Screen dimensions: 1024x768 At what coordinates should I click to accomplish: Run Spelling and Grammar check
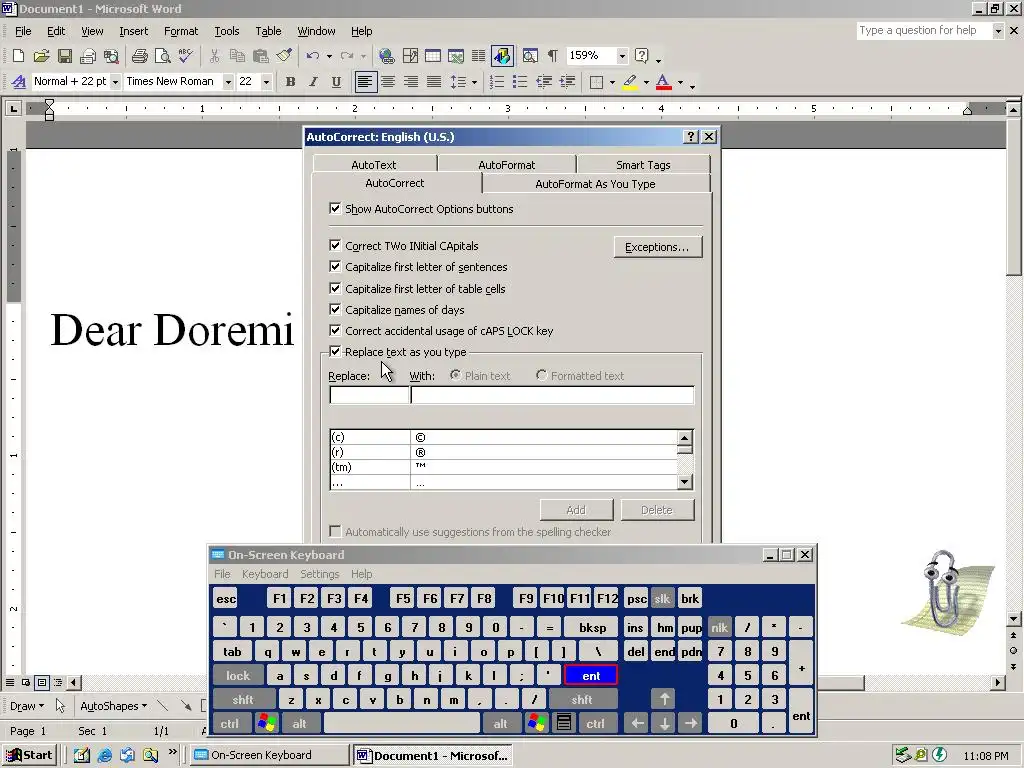185,56
